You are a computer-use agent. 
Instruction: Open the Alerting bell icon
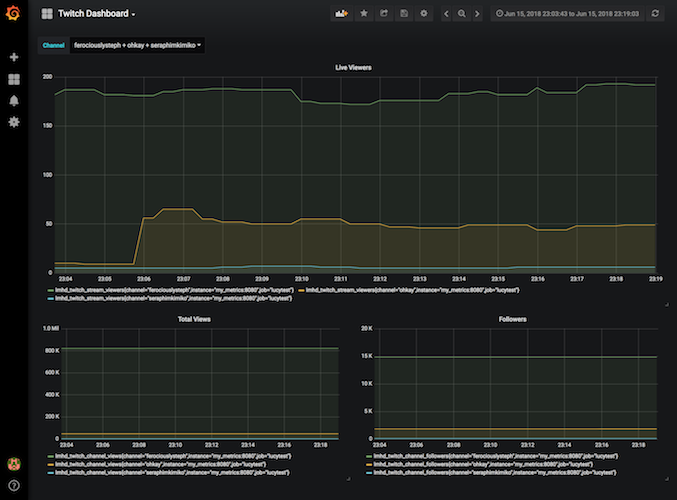[14, 101]
